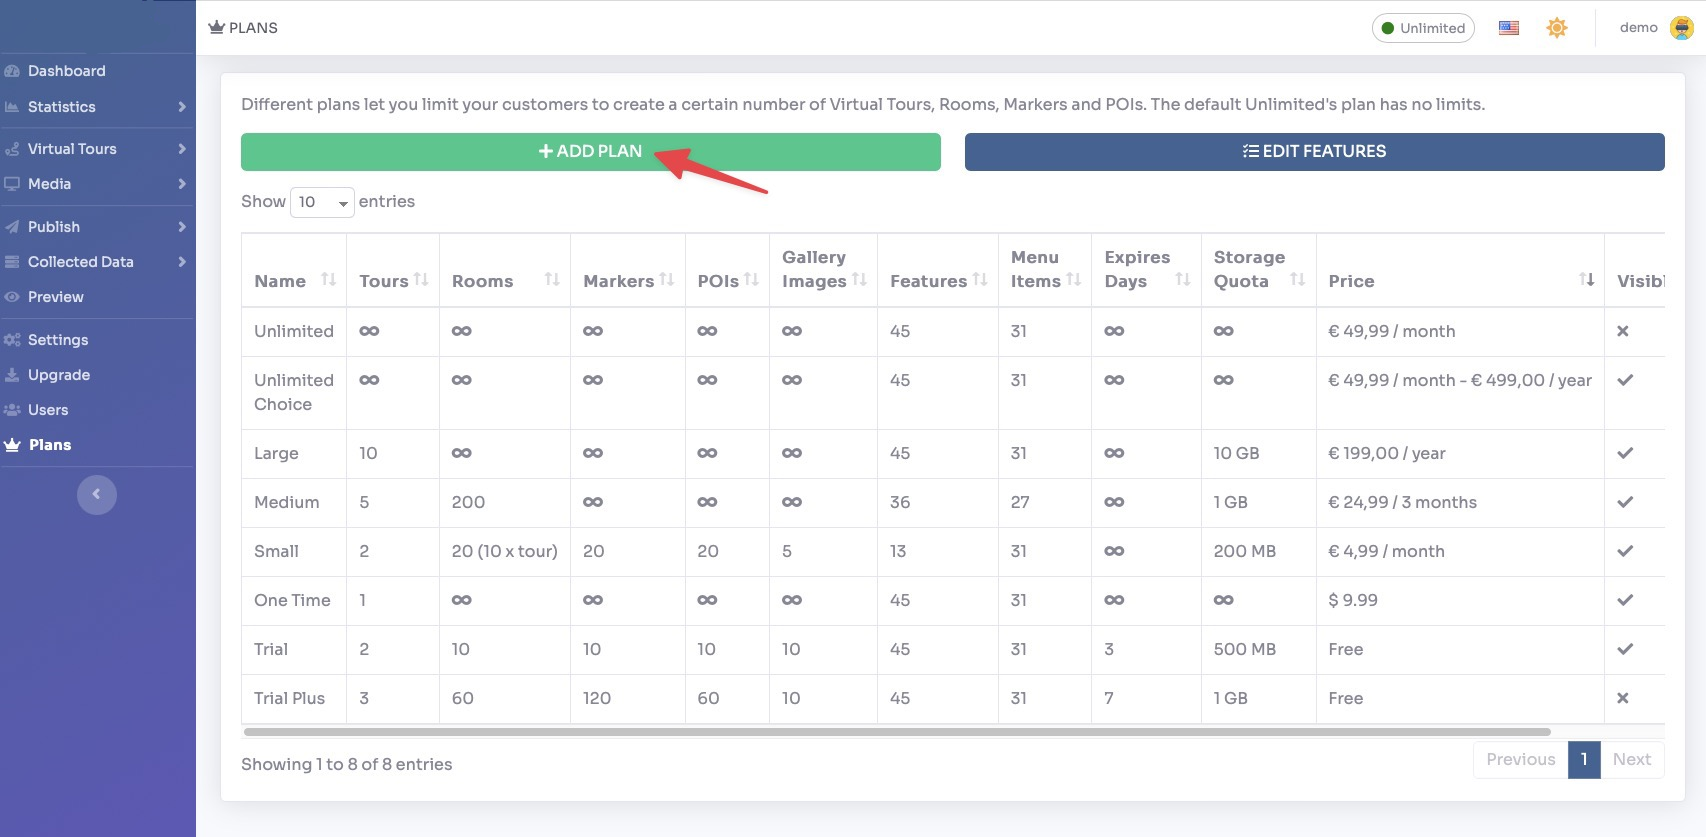Image resolution: width=1706 pixels, height=837 pixels.
Task: Click the visible checkmark for Large plan
Action: (x=1625, y=453)
